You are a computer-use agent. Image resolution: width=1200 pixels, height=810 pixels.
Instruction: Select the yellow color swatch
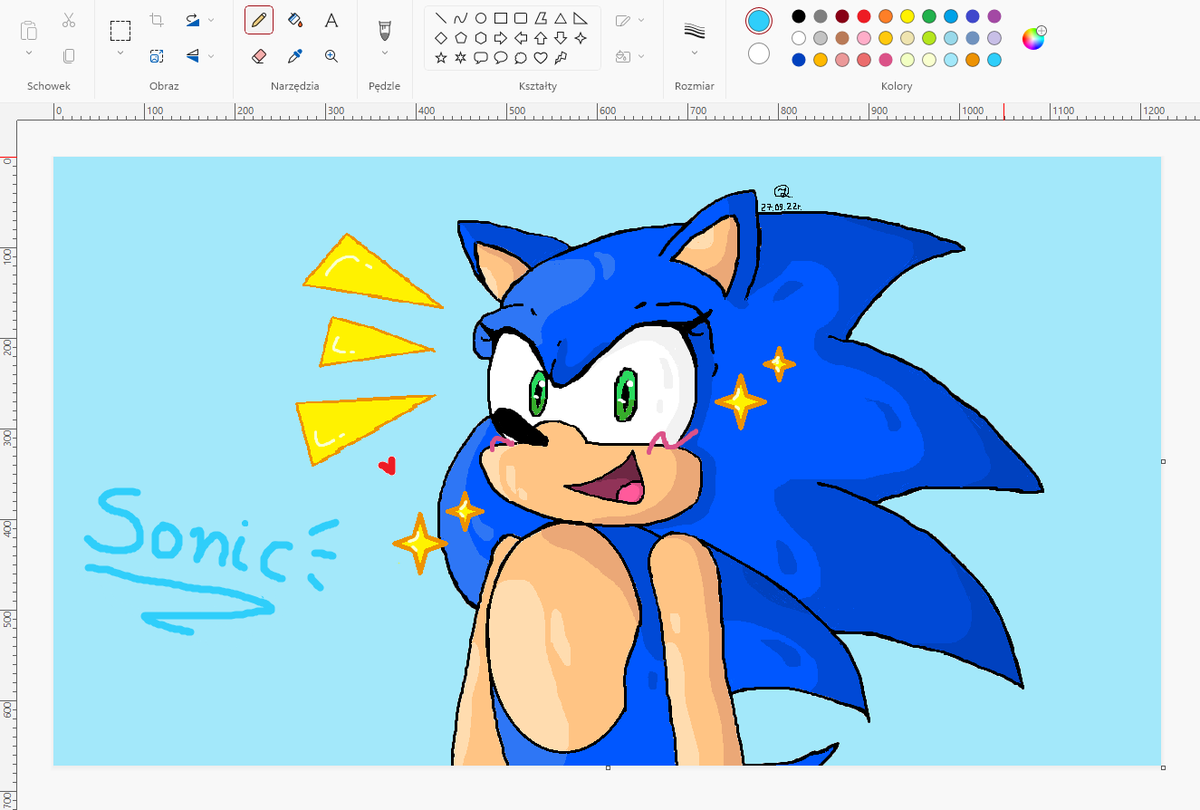tap(907, 16)
